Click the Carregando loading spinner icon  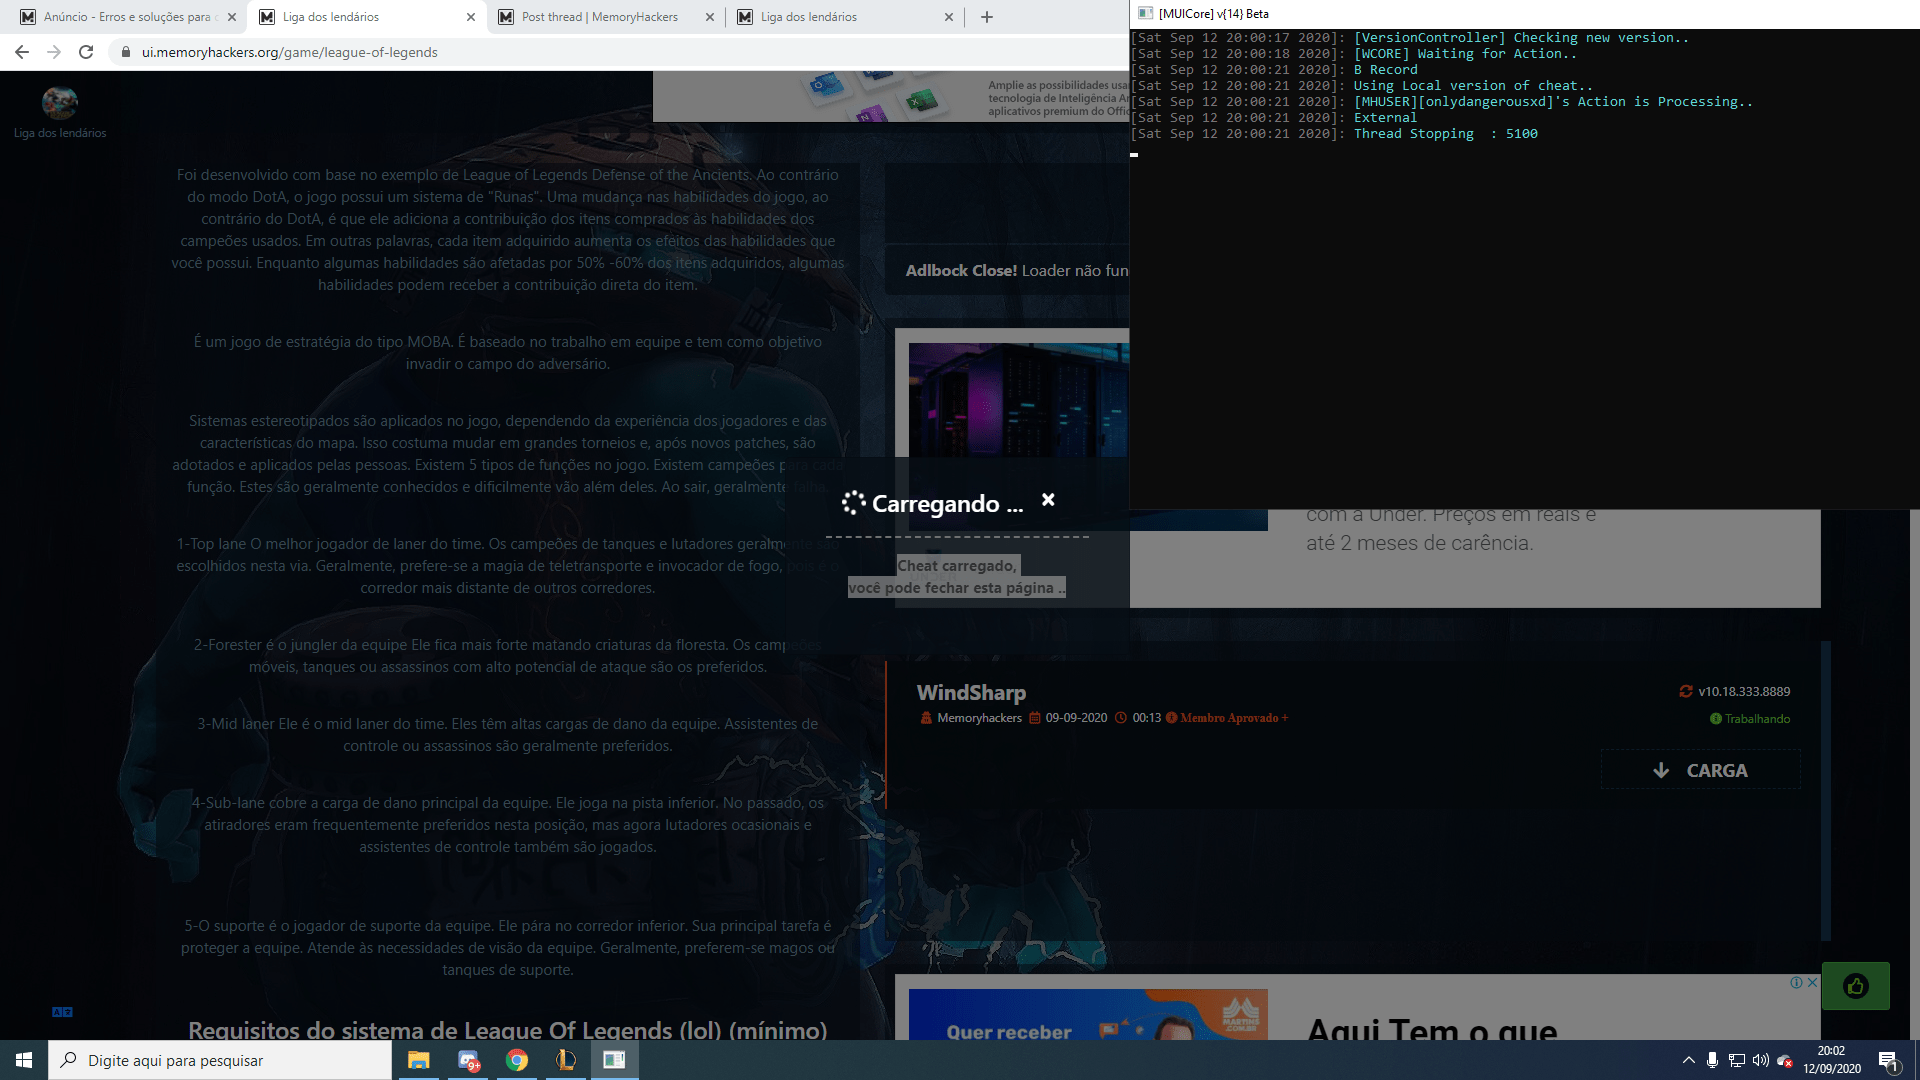point(853,503)
